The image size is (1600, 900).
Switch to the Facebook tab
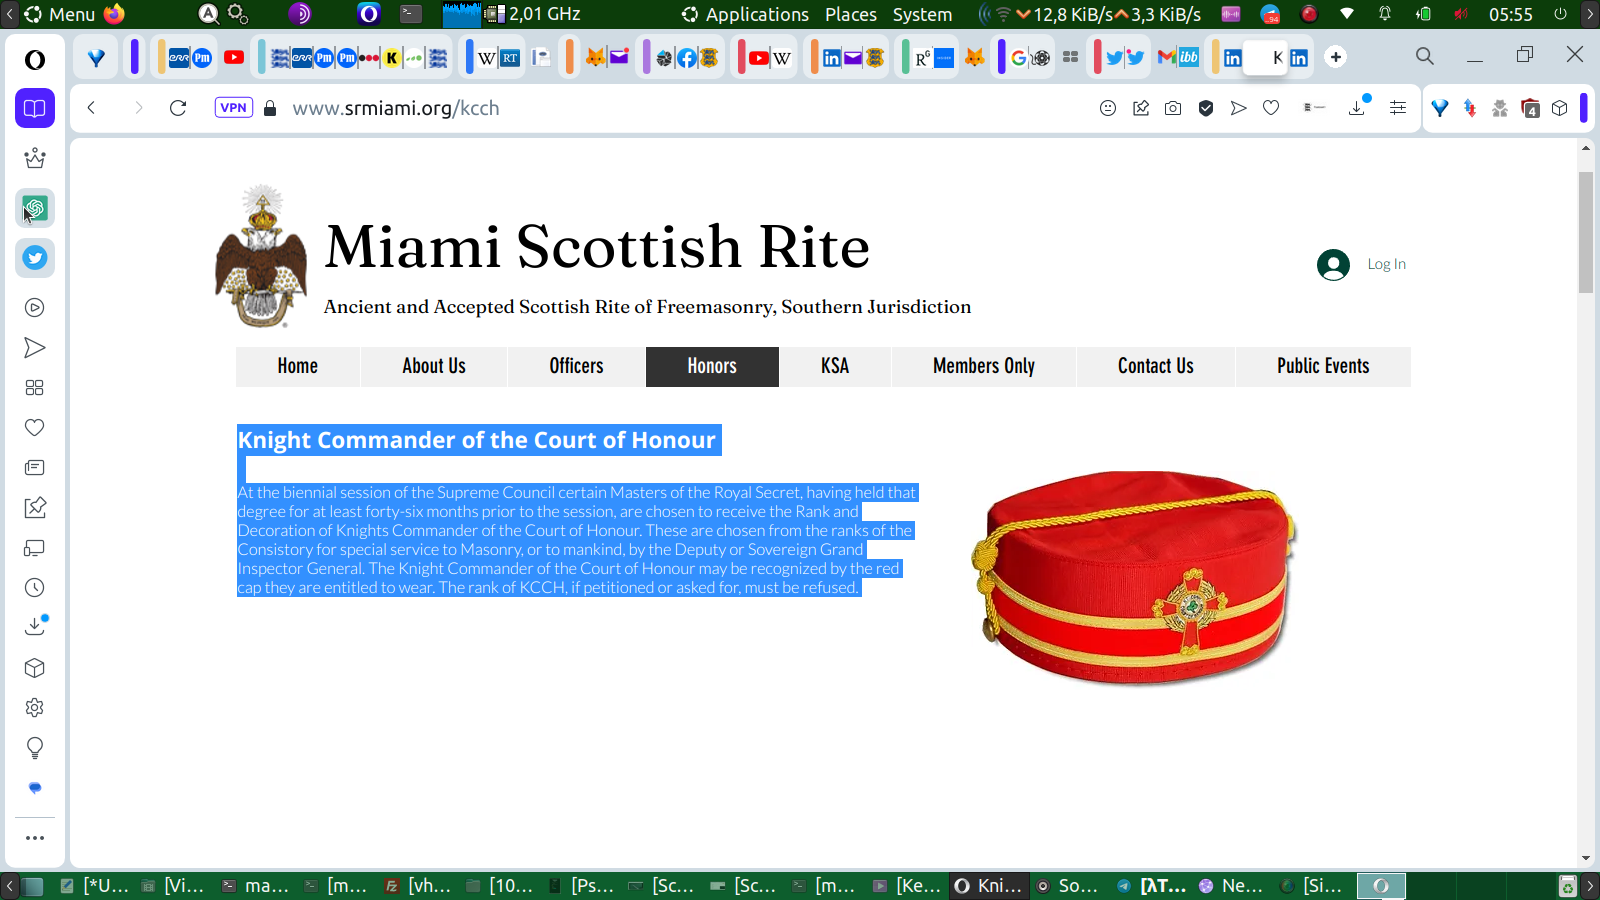(687, 58)
